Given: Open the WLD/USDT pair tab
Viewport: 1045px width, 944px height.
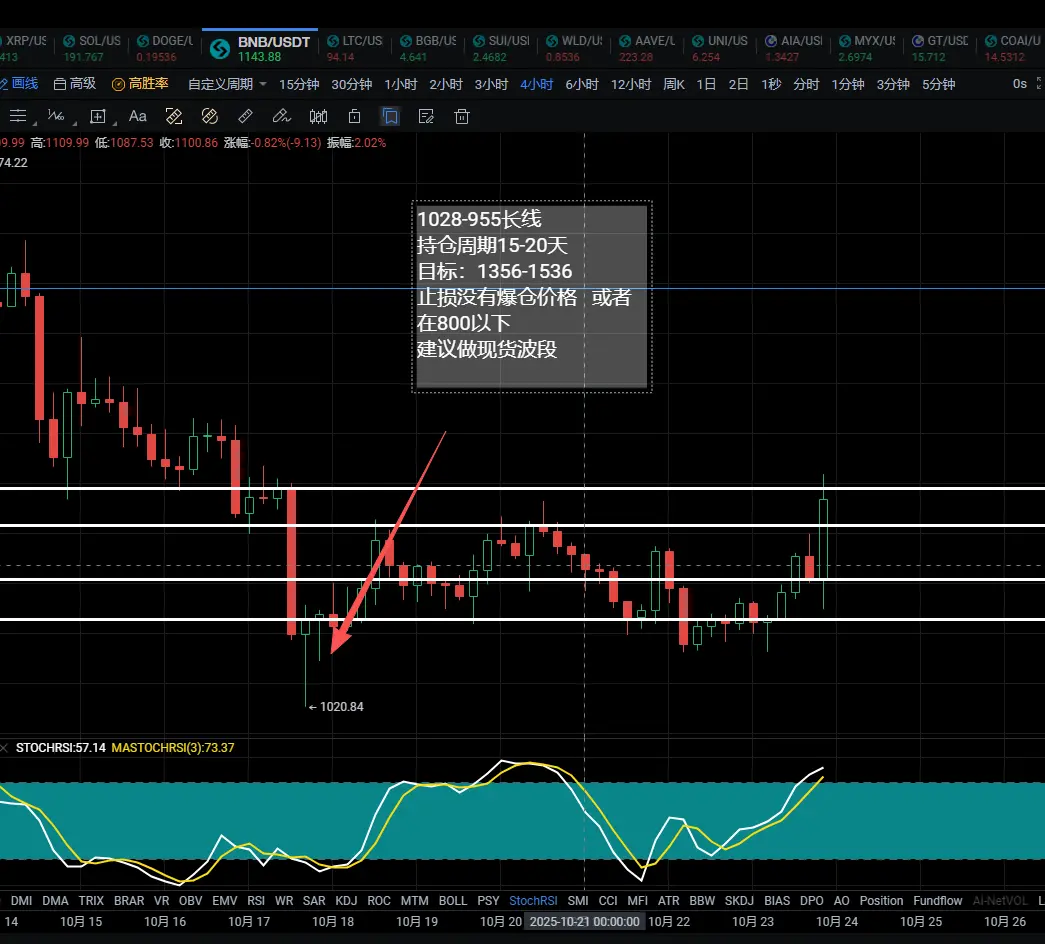Looking at the screenshot, I should [x=574, y=48].
